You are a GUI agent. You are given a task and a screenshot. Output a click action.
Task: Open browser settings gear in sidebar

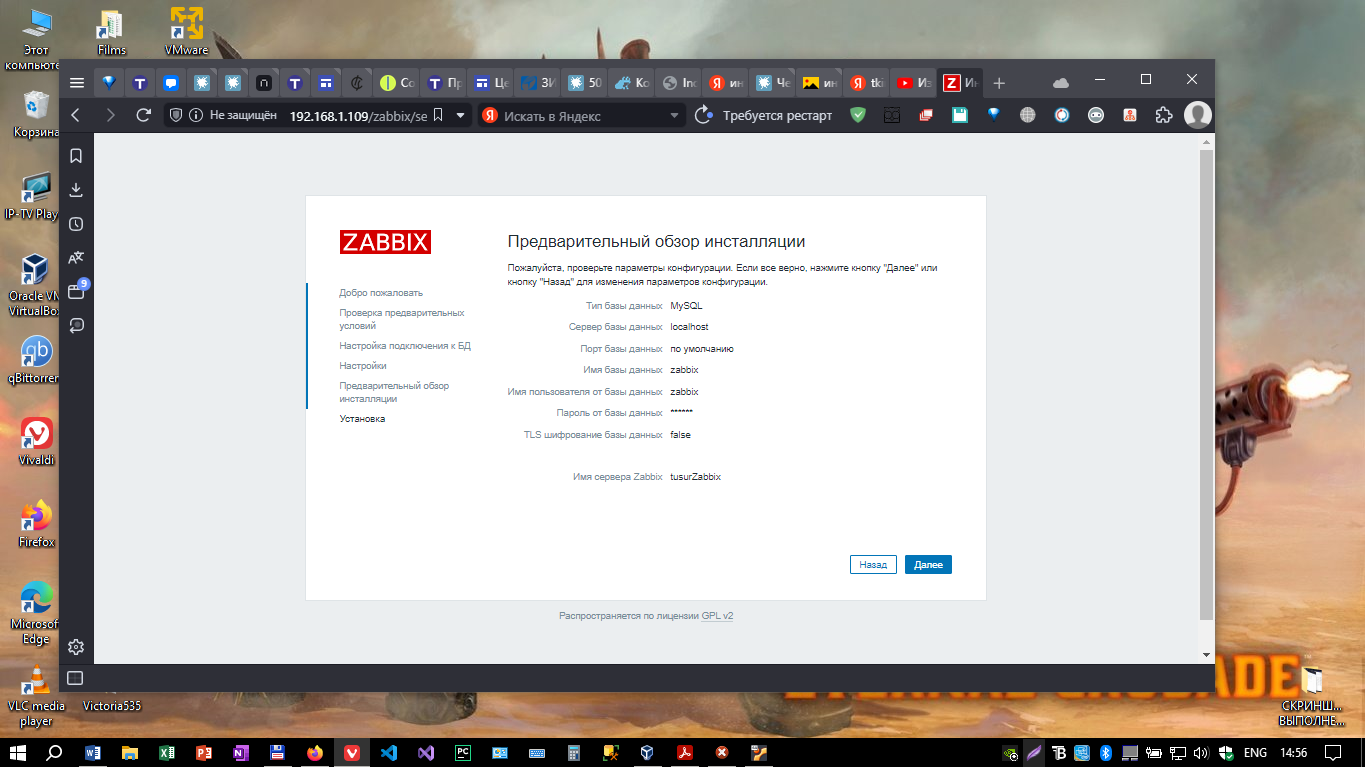[76, 647]
